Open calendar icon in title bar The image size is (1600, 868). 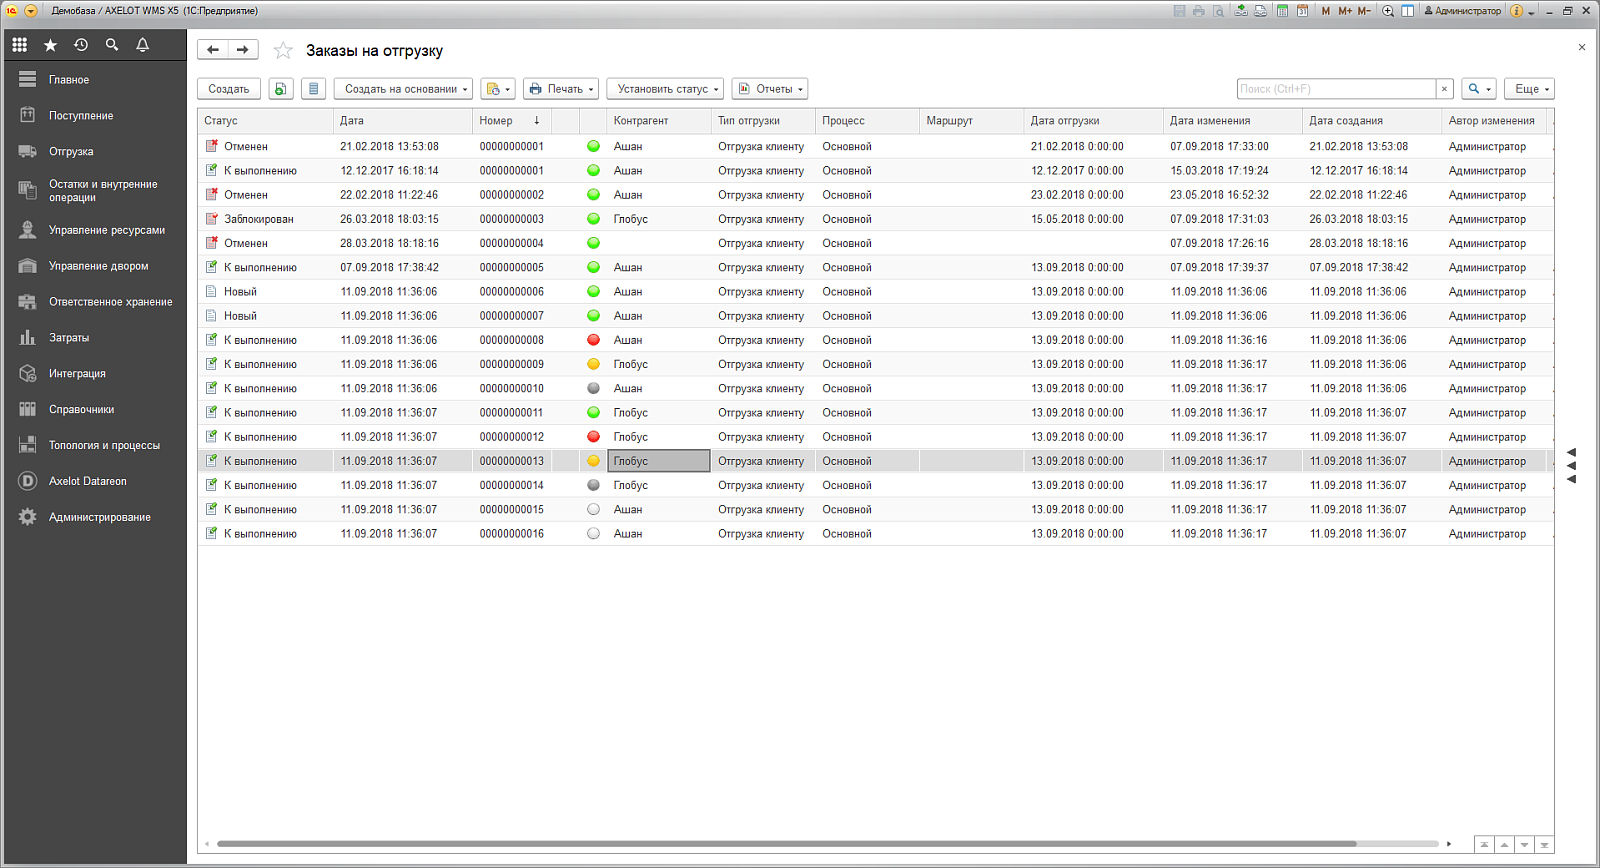(1302, 11)
